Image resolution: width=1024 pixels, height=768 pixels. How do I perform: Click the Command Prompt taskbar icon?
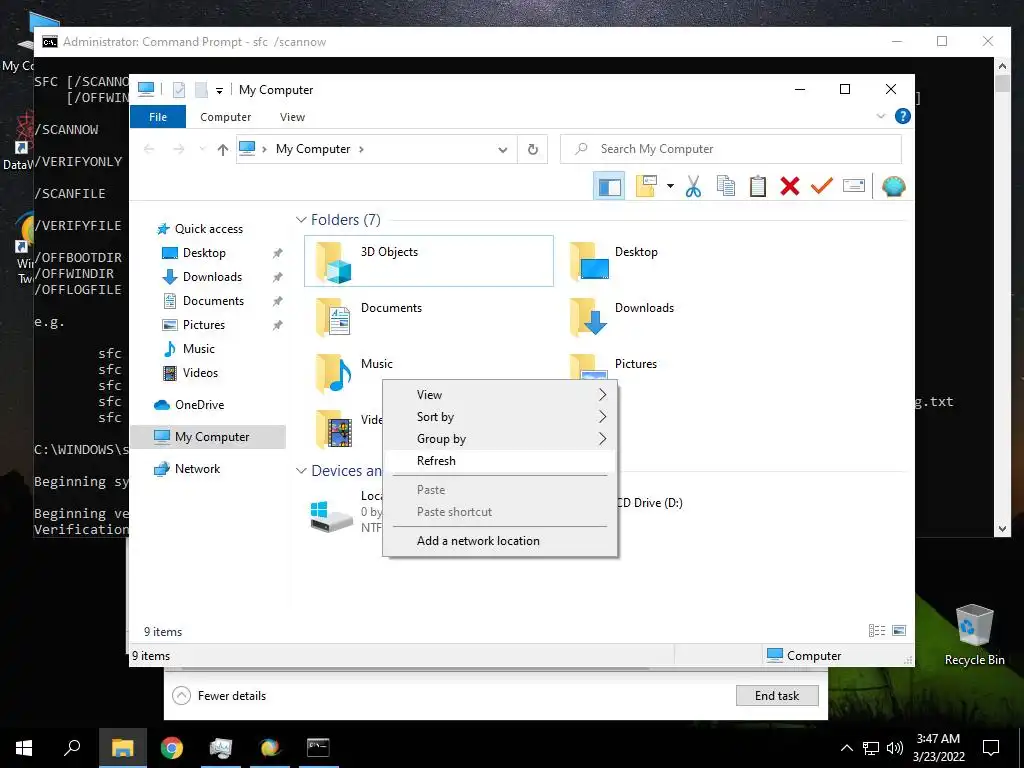[x=318, y=747]
